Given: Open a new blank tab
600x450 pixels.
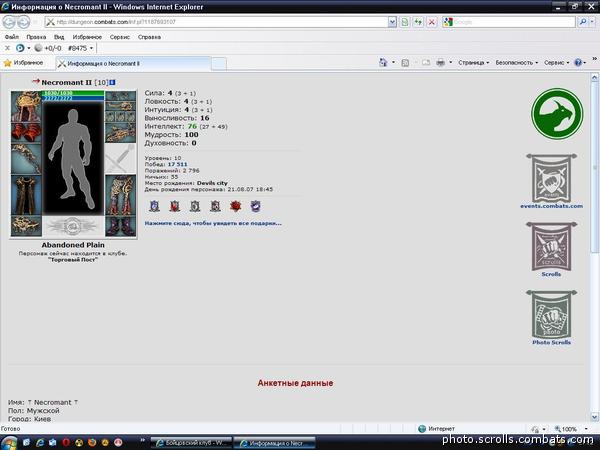Looking at the screenshot, I should (219, 64).
